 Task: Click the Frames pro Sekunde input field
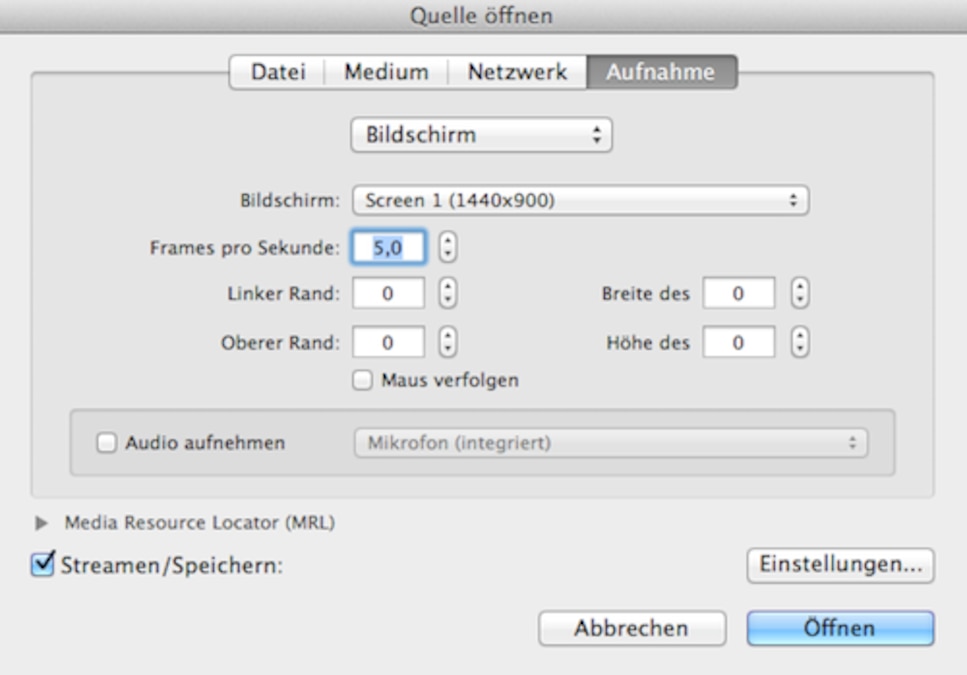point(388,246)
